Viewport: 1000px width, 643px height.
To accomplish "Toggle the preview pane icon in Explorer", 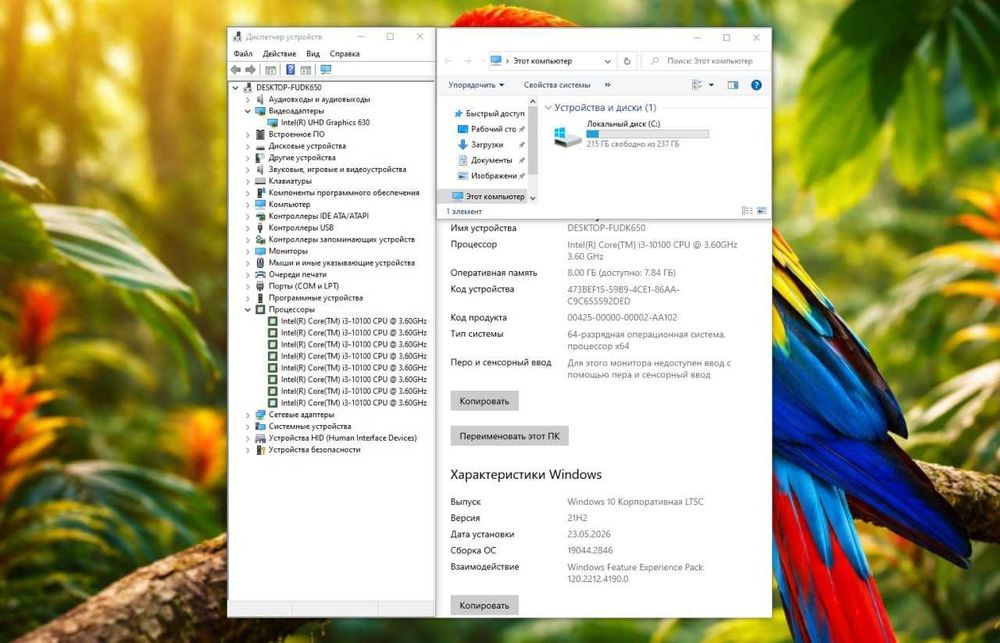I will pyautogui.click(x=733, y=85).
